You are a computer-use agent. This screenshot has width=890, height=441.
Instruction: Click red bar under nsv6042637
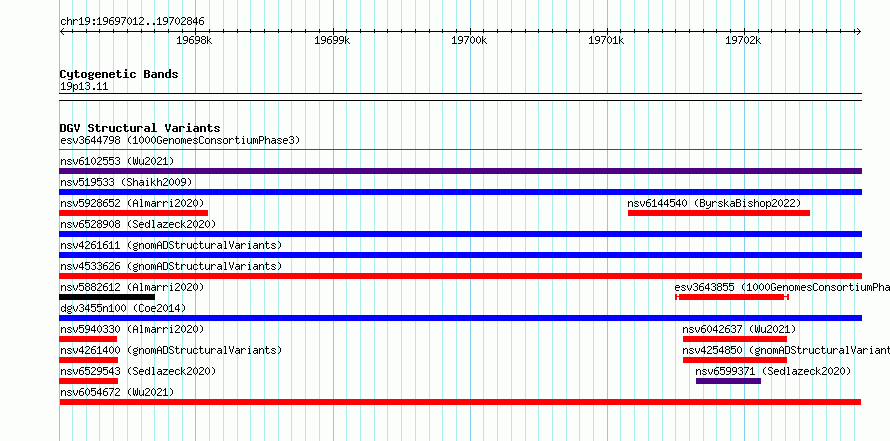click(734, 339)
